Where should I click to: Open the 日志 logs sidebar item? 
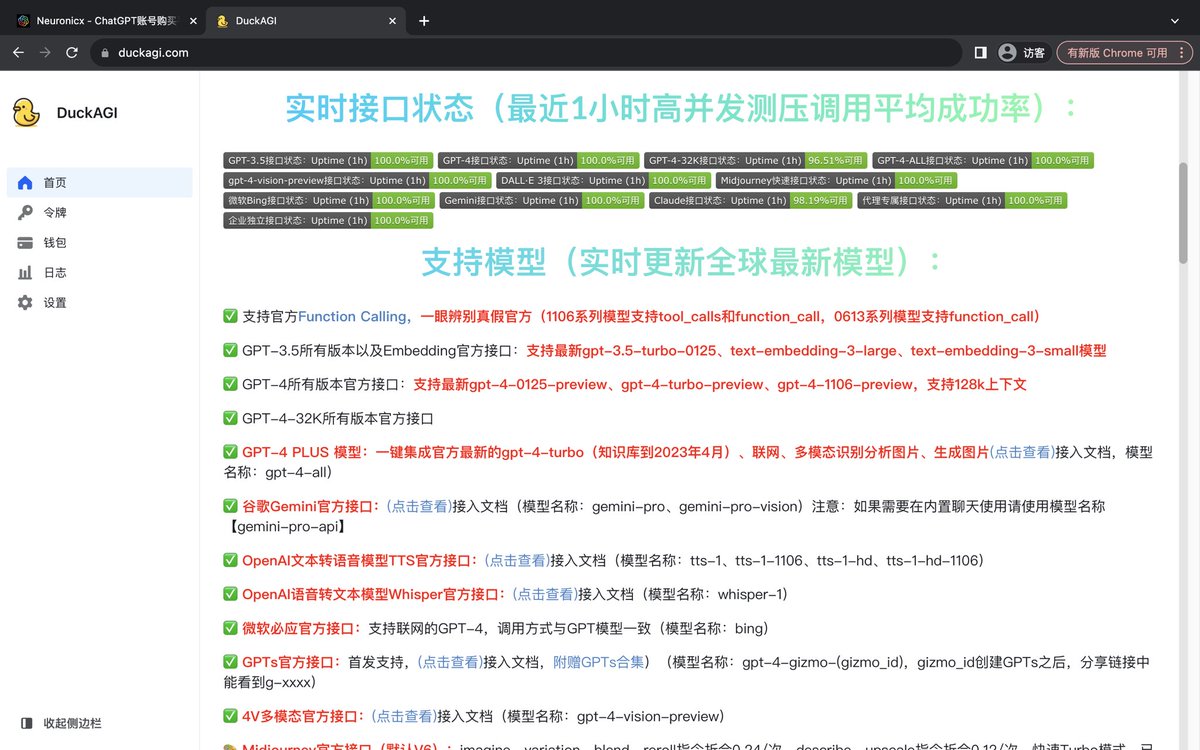[x=100, y=273]
